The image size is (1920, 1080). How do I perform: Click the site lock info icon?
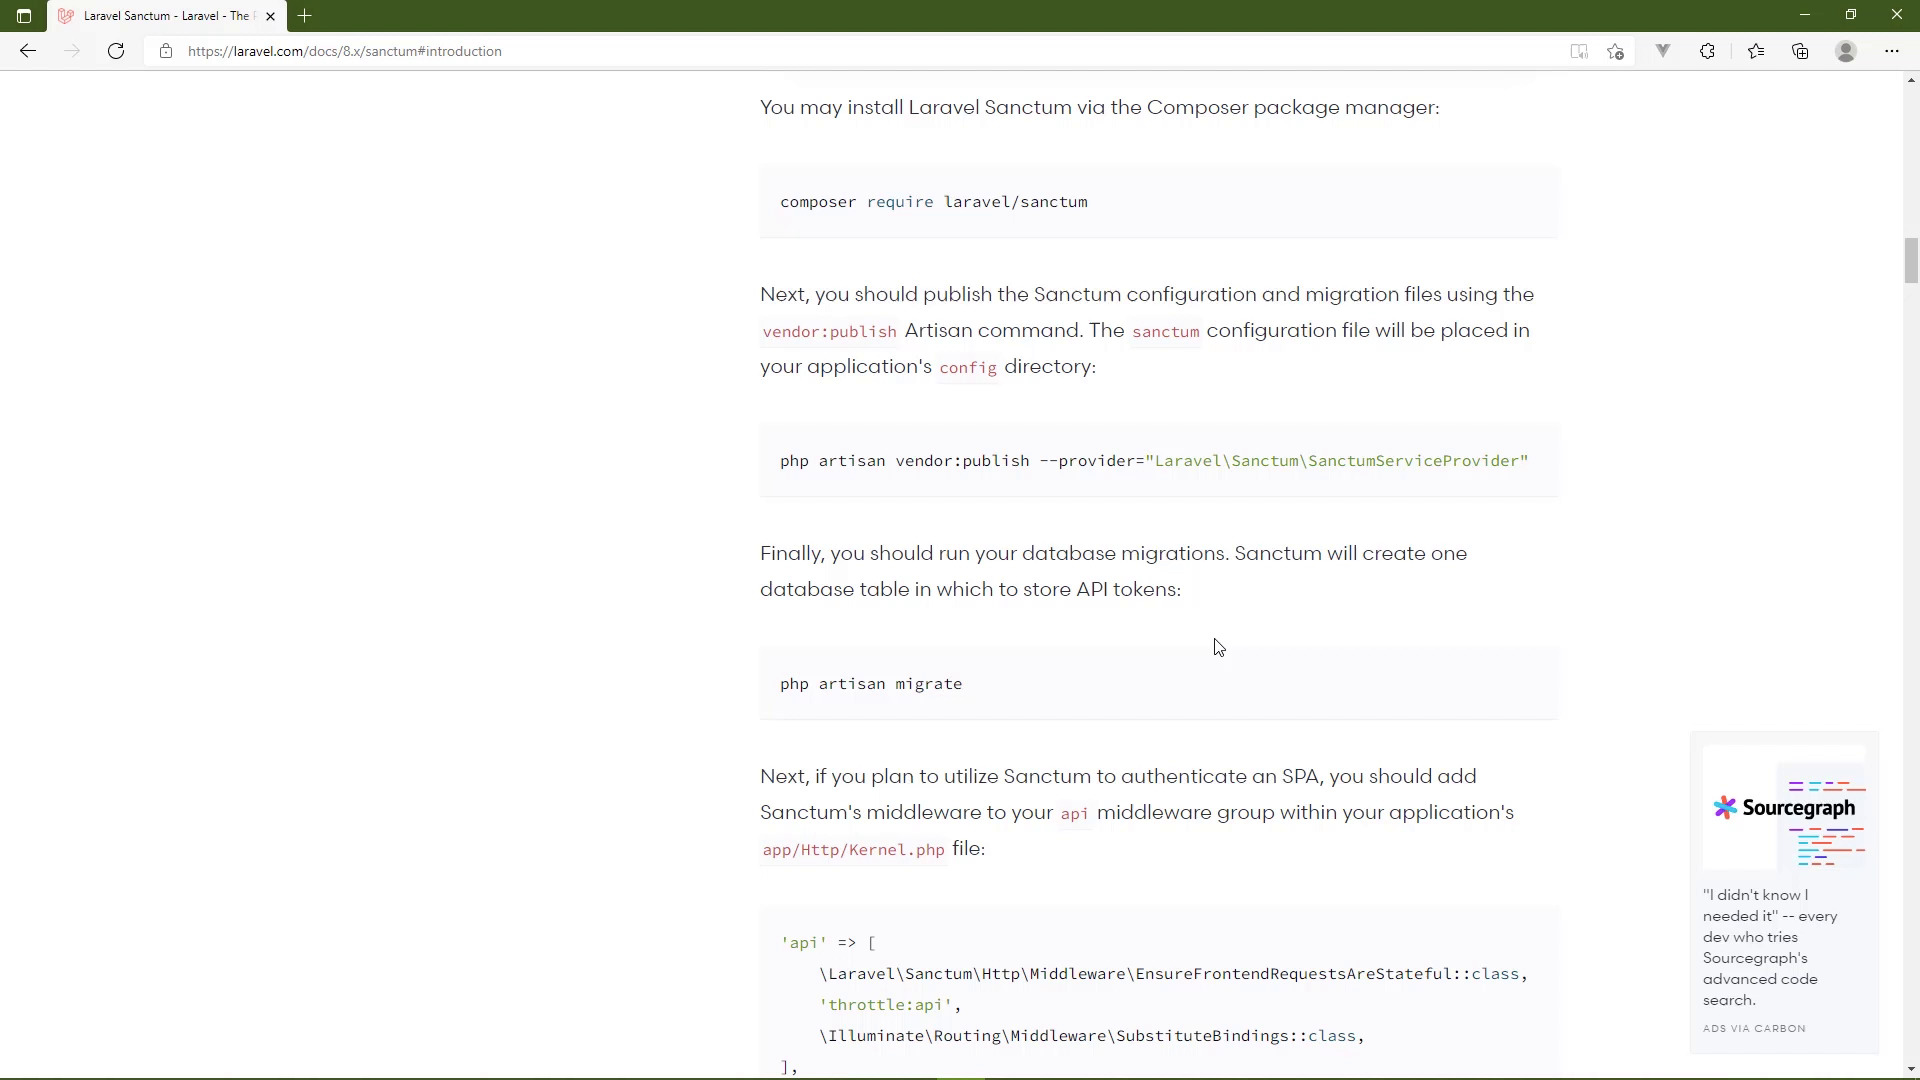(x=166, y=51)
